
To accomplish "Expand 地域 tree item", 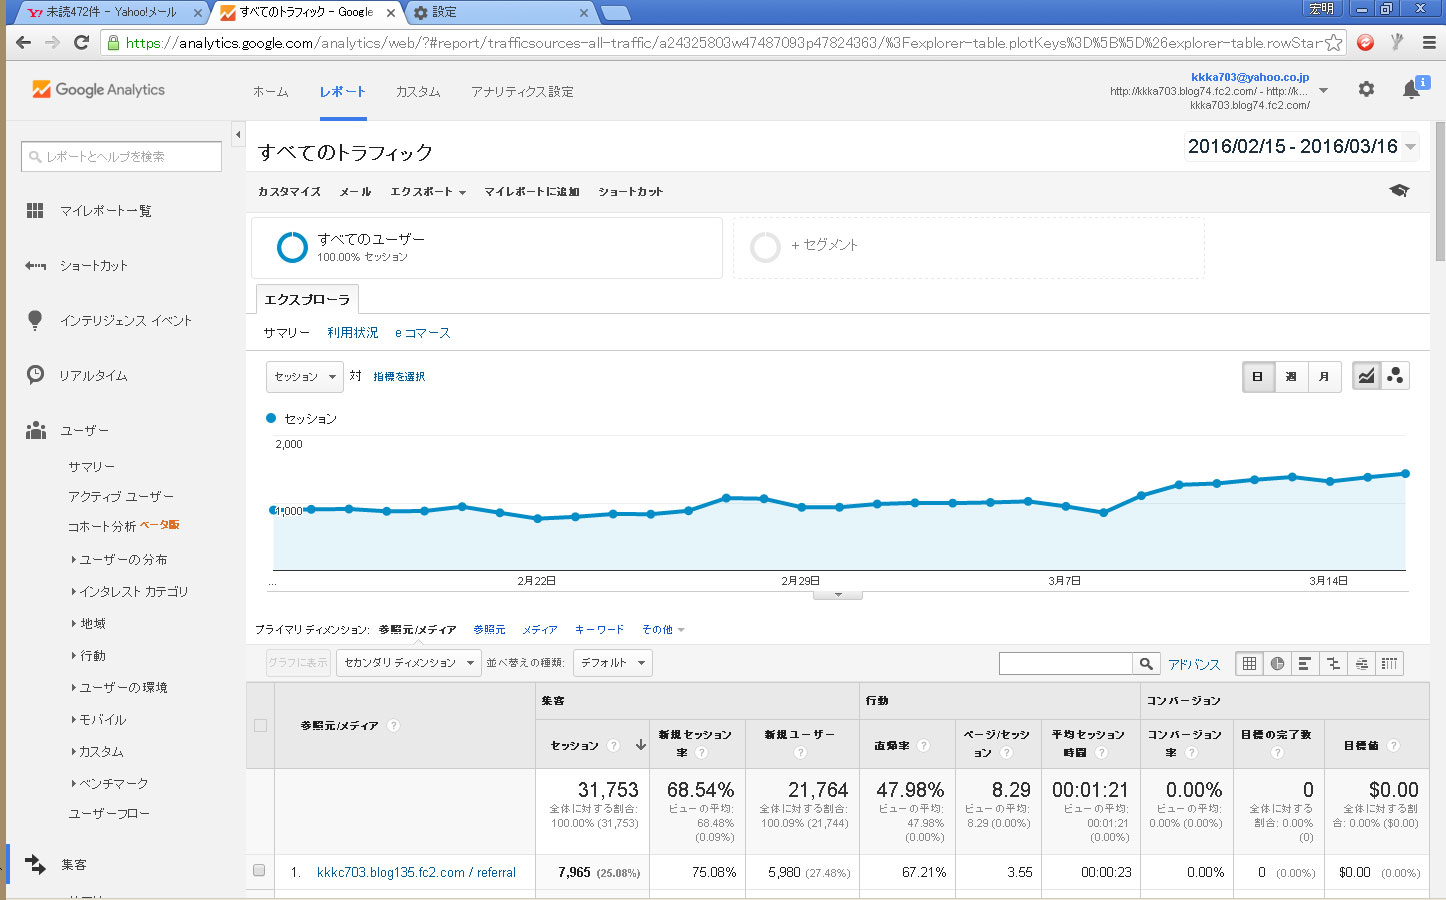I will click(88, 623).
